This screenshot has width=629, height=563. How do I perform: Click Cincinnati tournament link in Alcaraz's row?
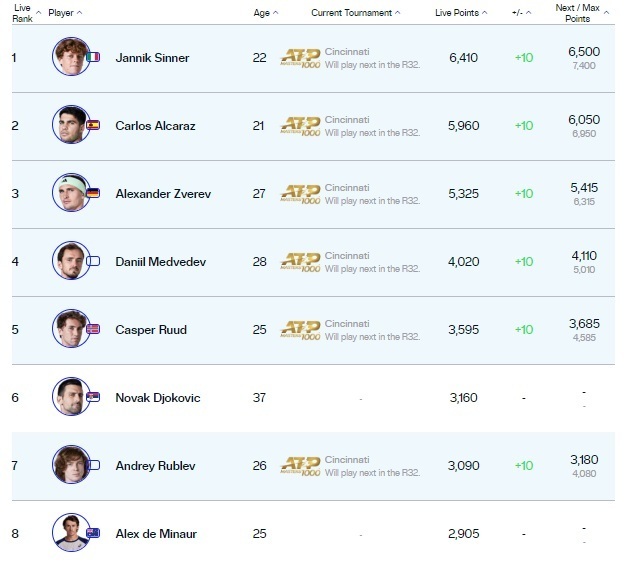[x=347, y=115]
